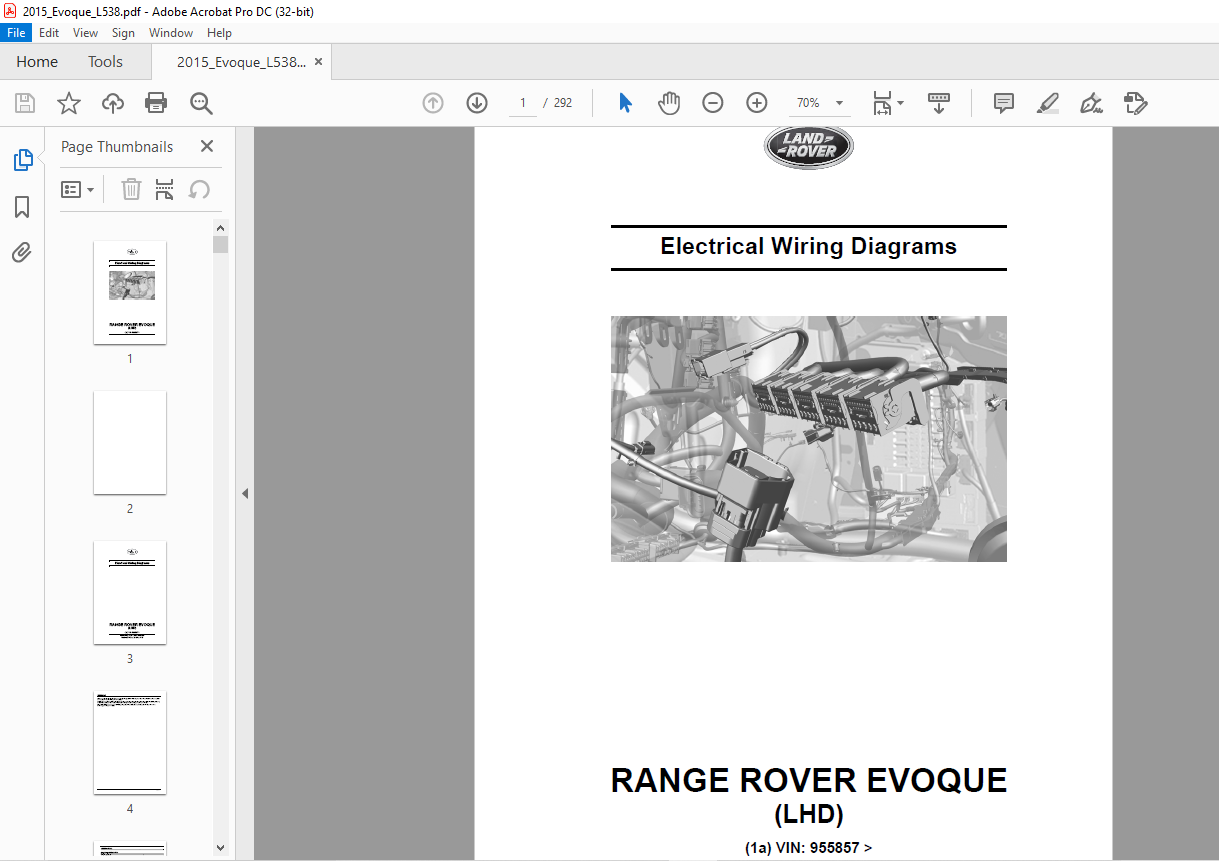Zoom in with the plus button
Image resolution: width=1219 pixels, height=861 pixels.
tap(757, 103)
